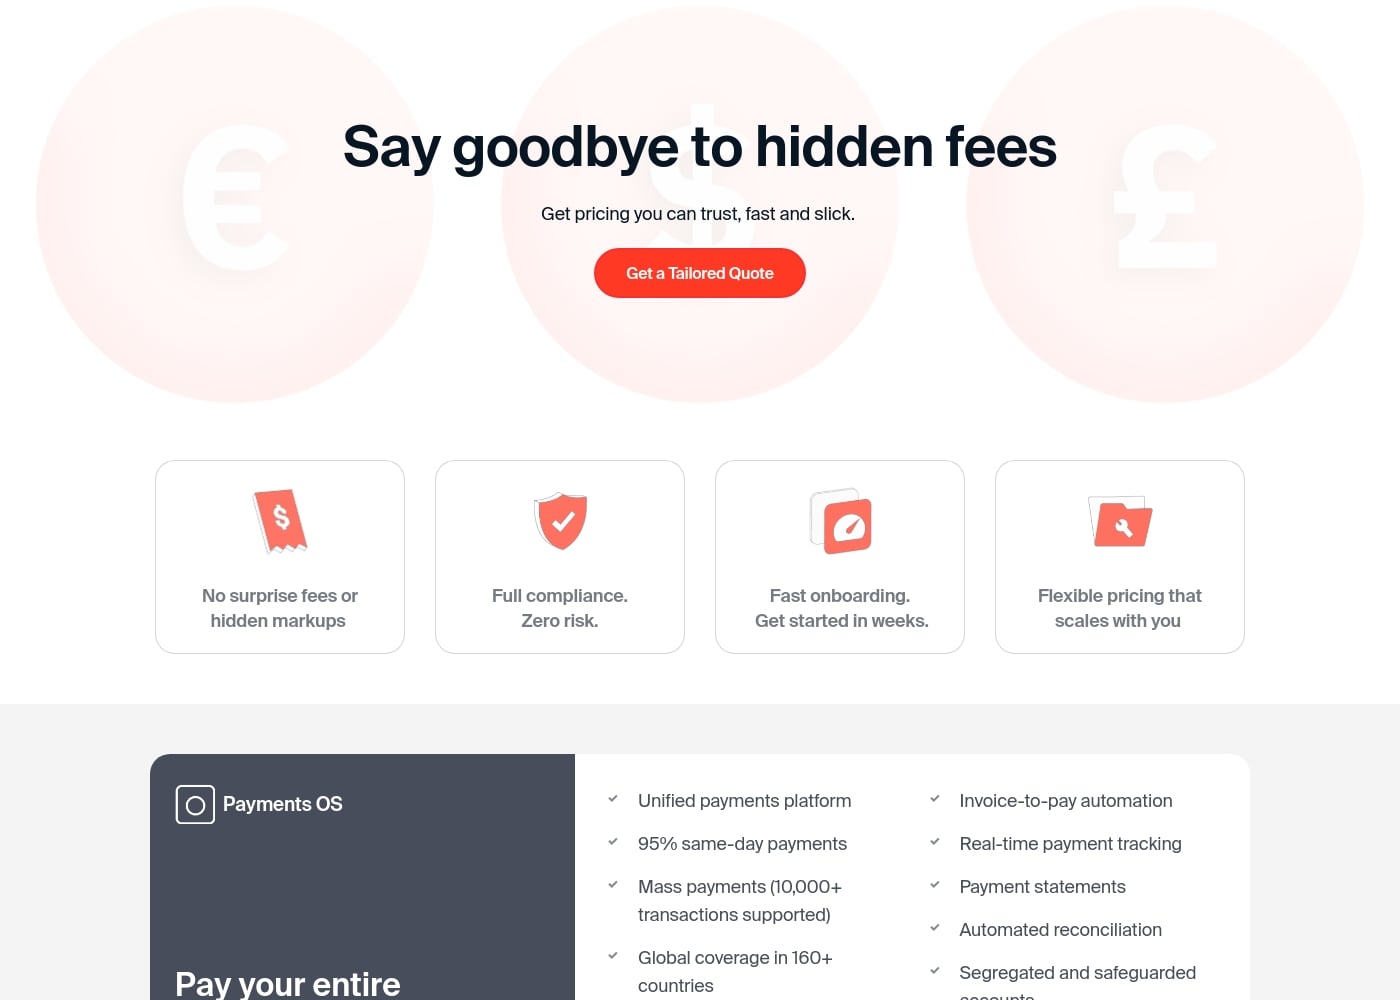Select Flexible pricing that scales card
The height and width of the screenshot is (1000, 1400).
[1120, 557]
